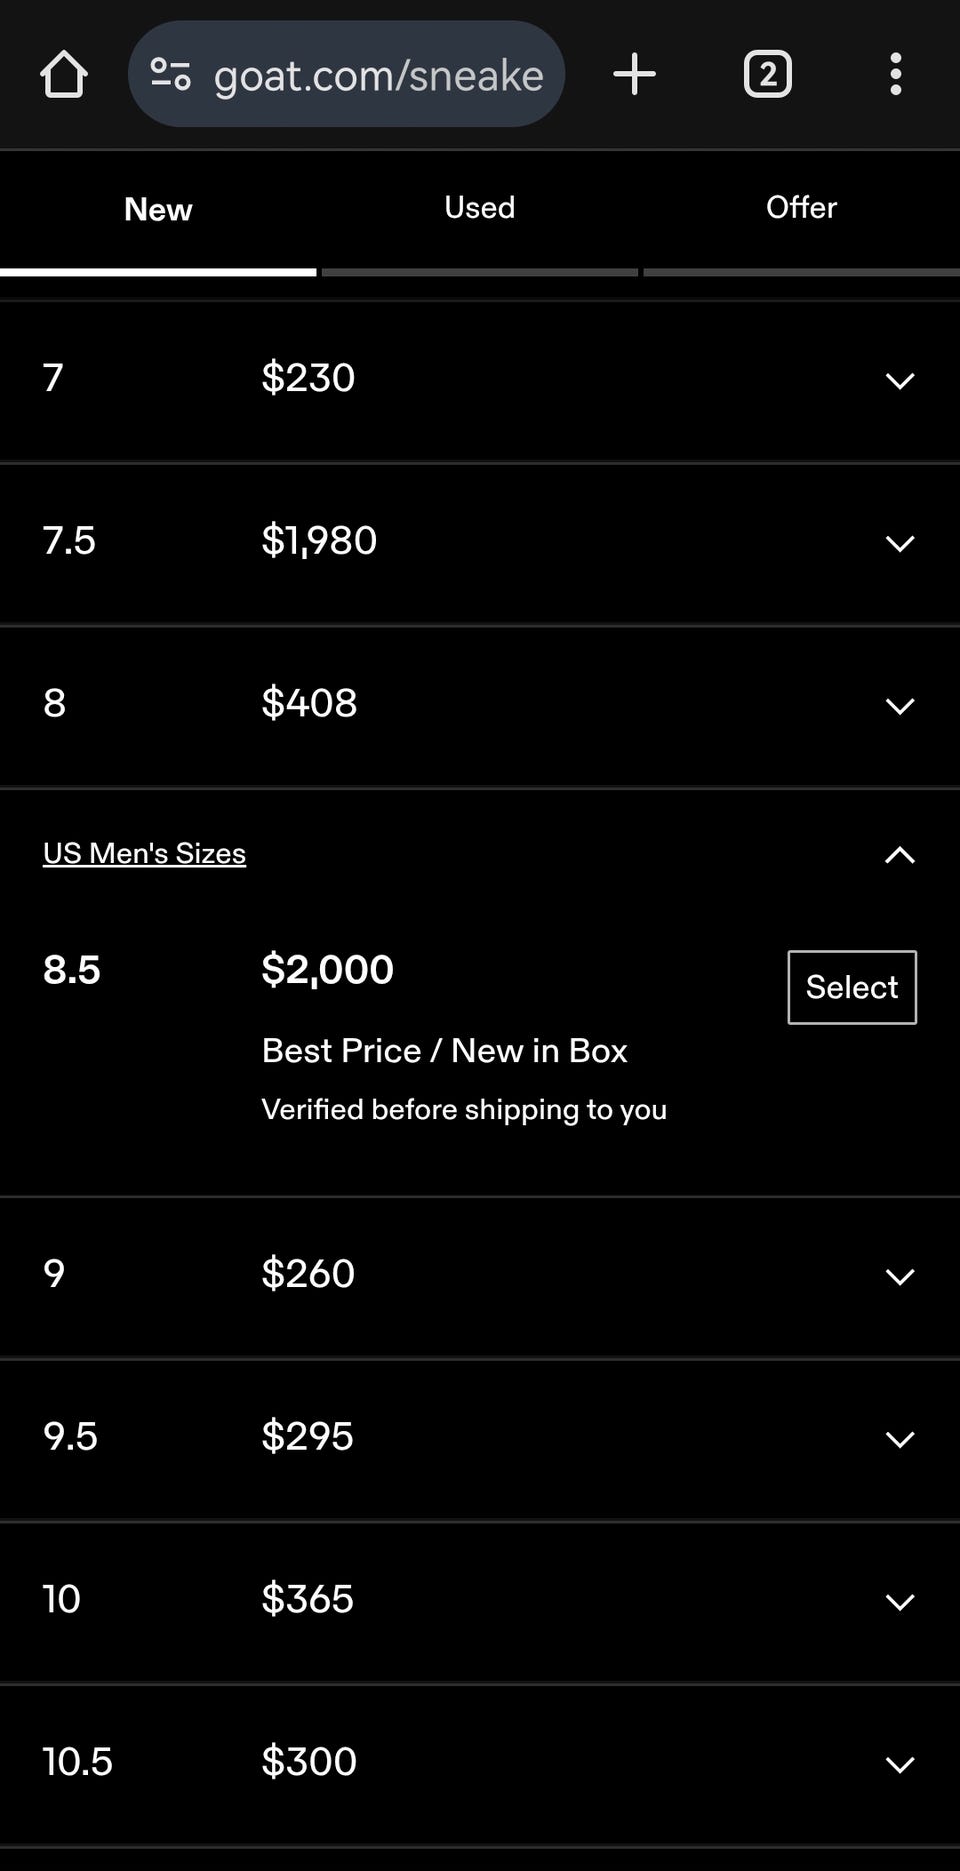Viewport: 960px width, 1871px height.
Task: Click Select button for size 8.5
Action: click(852, 987)
